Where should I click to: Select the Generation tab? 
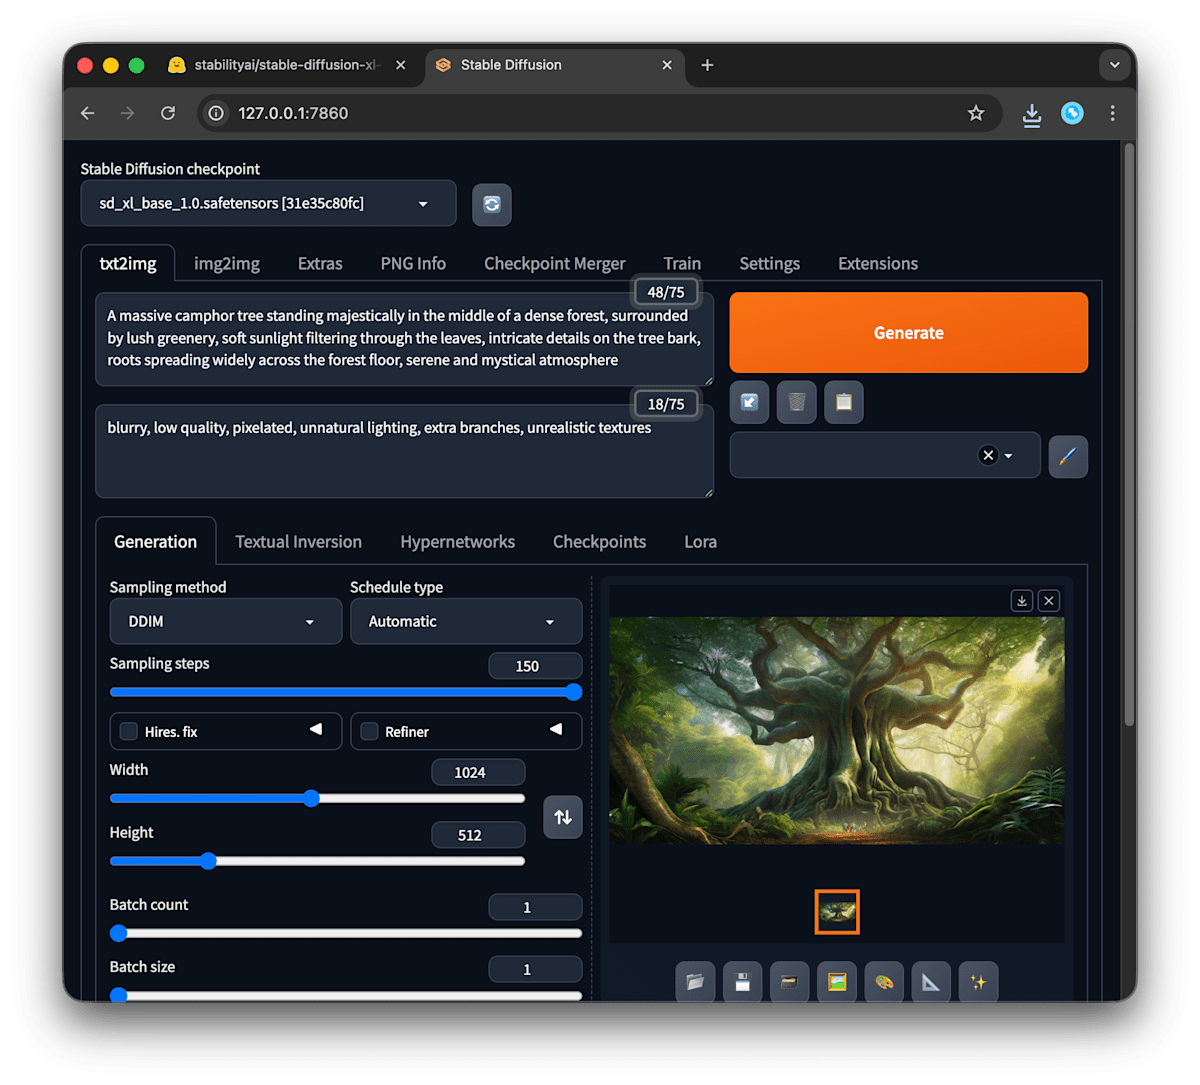pos(155,541)
